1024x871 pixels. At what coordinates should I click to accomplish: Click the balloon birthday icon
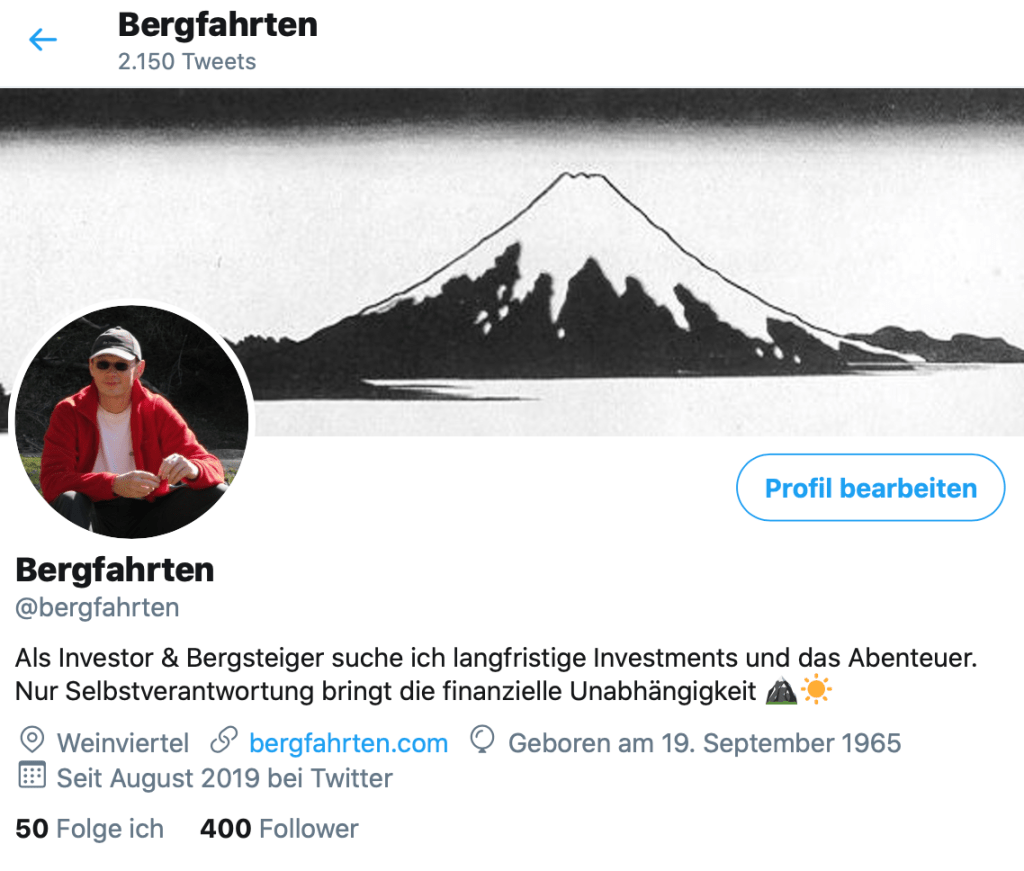point(482,740)
